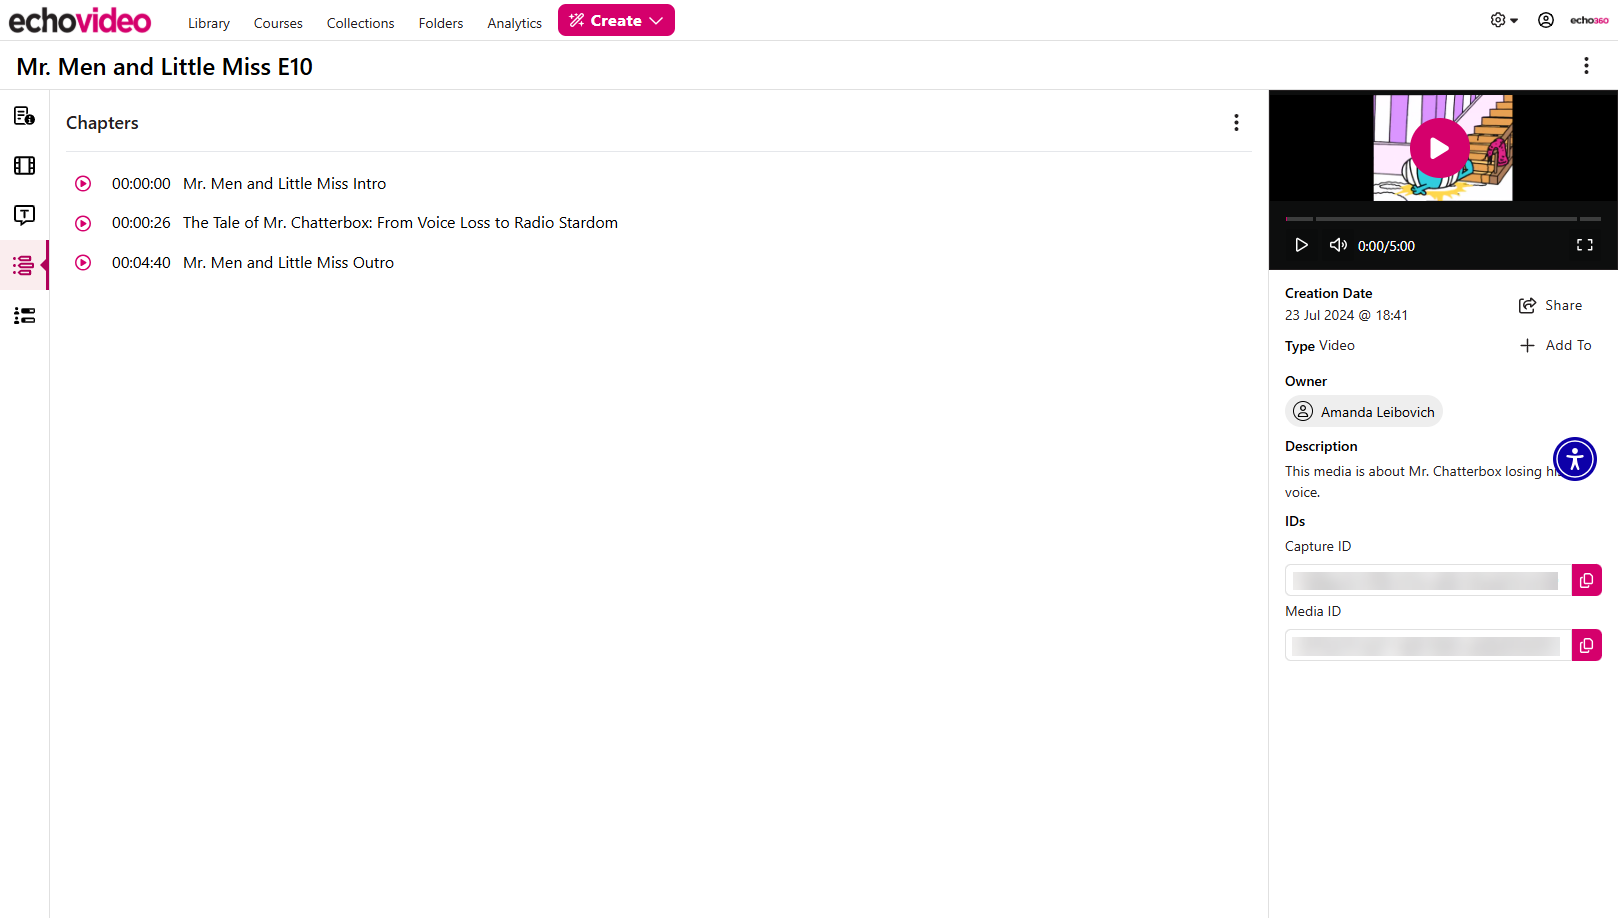The height and width of the screenshot is (918, 1618).
Task: Select owner chip Amanda Leibovich
Action: [x=1364, y=411]
